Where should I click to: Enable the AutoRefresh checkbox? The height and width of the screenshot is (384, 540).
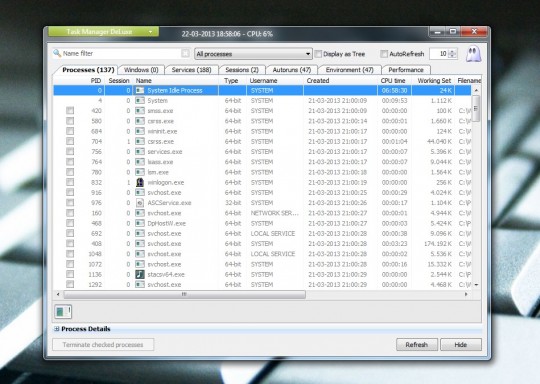coord(384,54)
